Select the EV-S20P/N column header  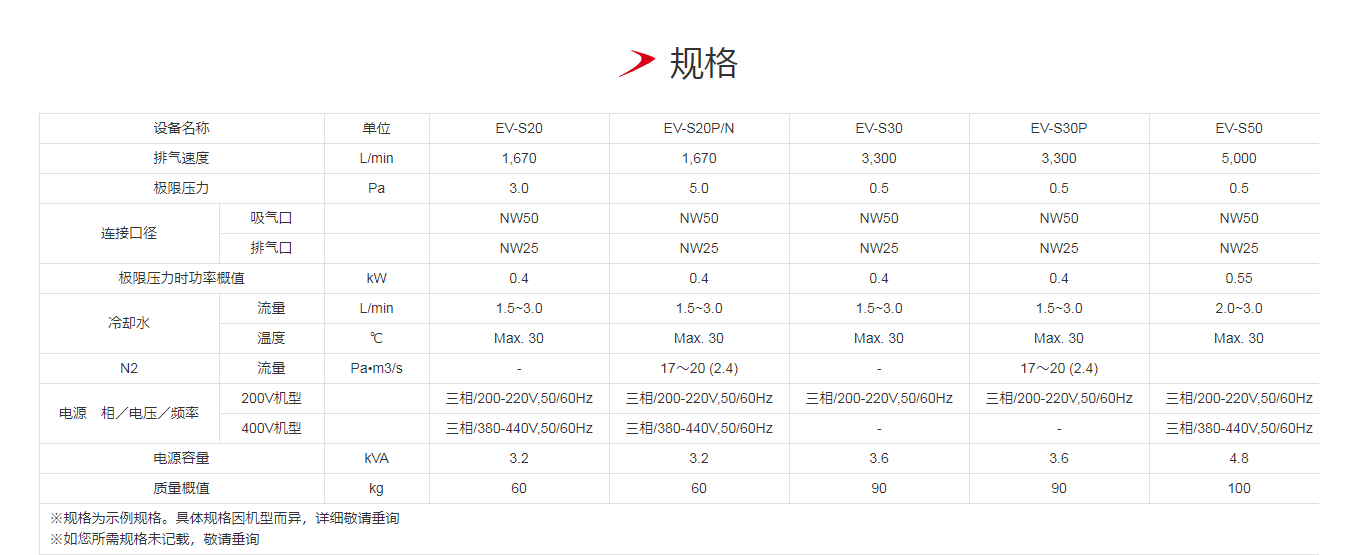pyautogui.click(x=698, y=128)
